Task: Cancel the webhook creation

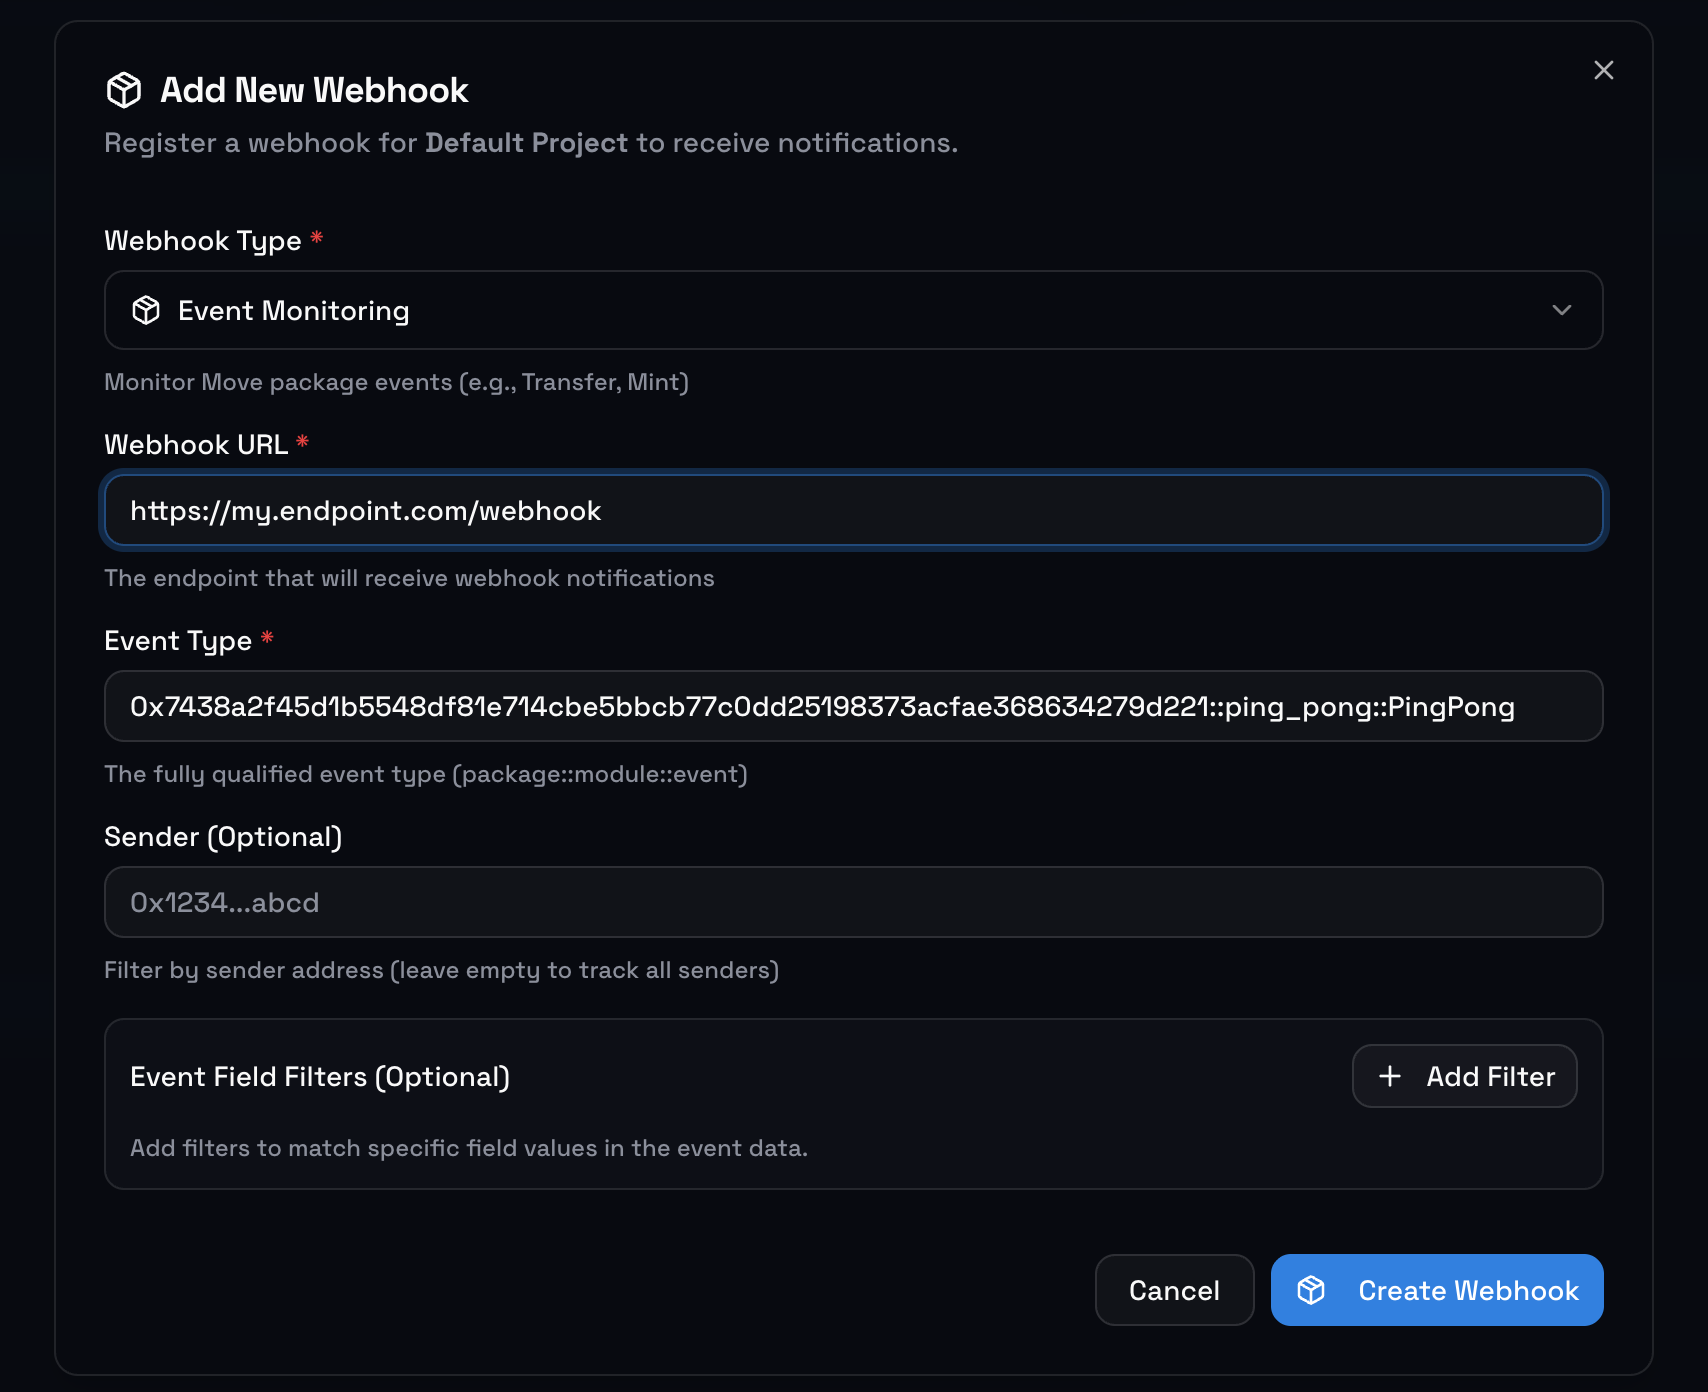Action: [1174, 1290]
